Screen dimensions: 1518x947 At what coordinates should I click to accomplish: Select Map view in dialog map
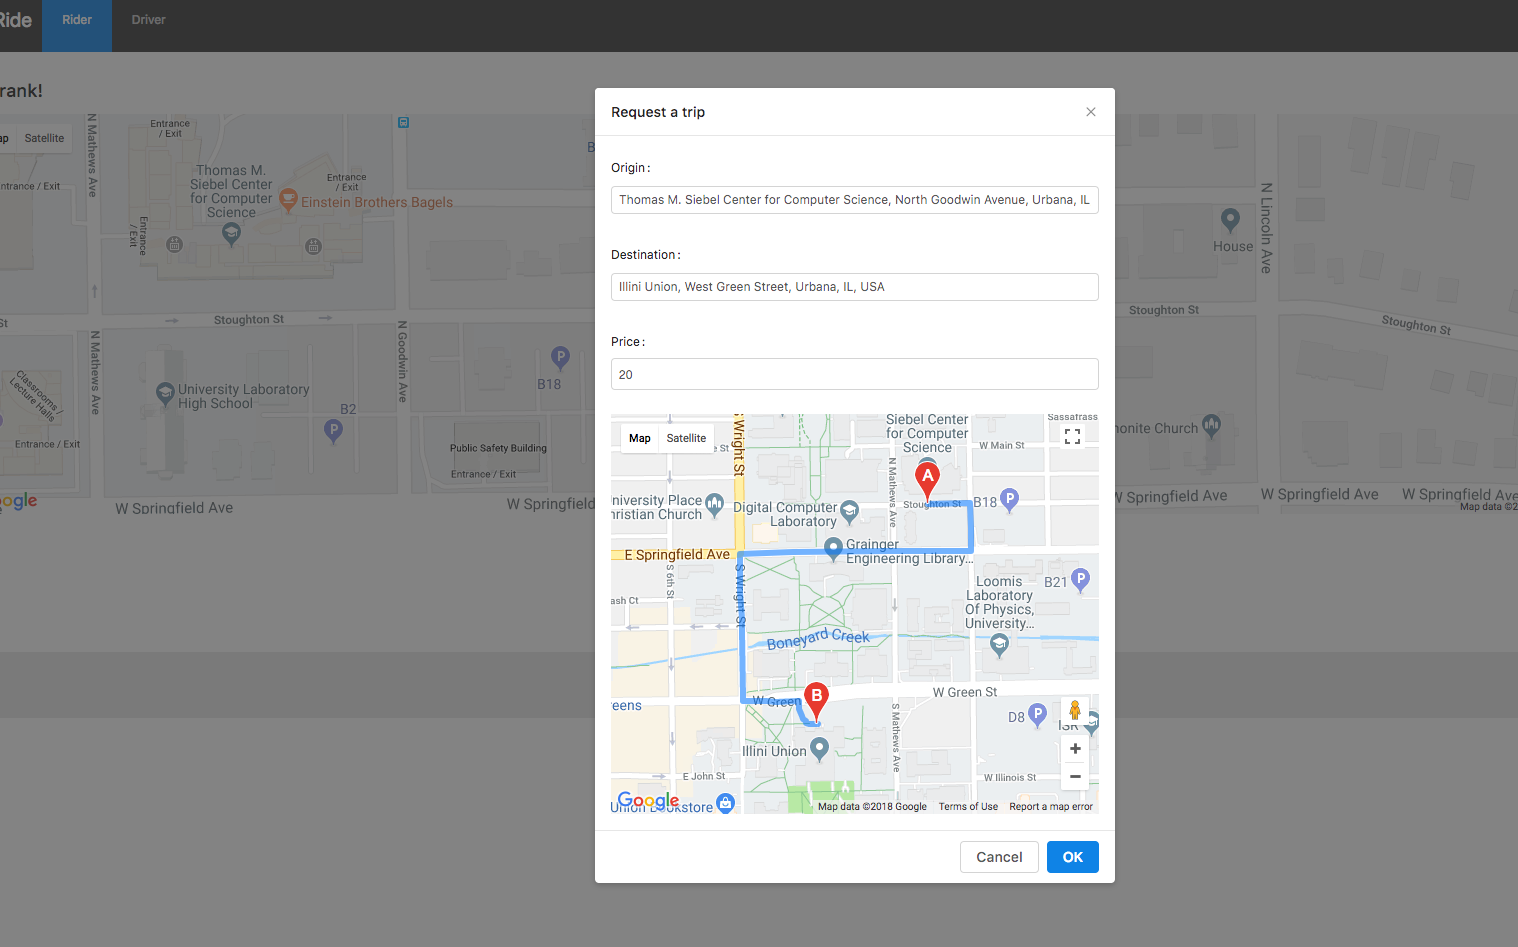[640, 438]
